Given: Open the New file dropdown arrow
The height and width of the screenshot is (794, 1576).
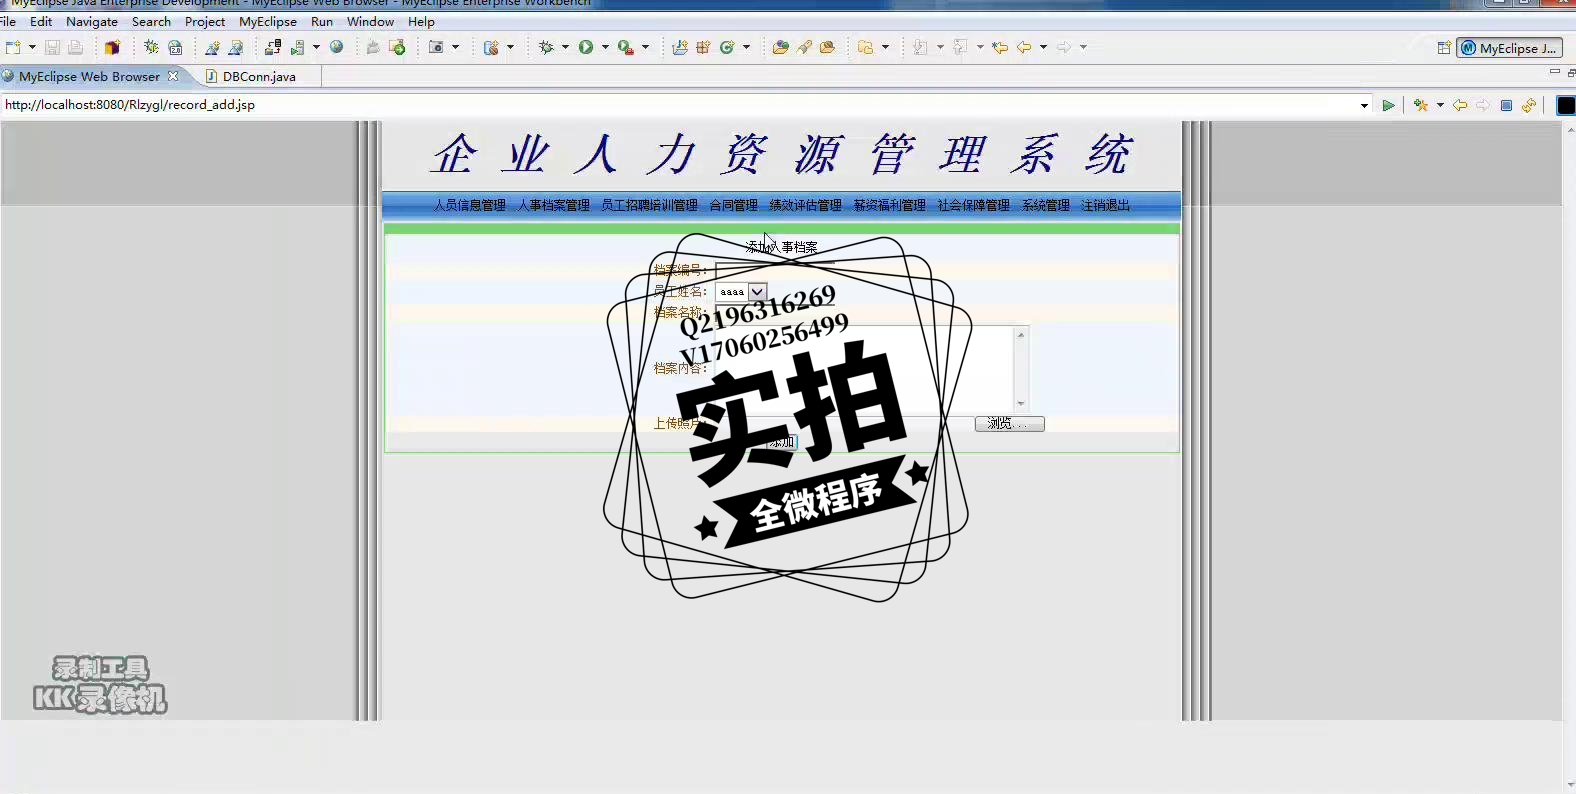Looking at the screenshot, I should coord(32,47).
